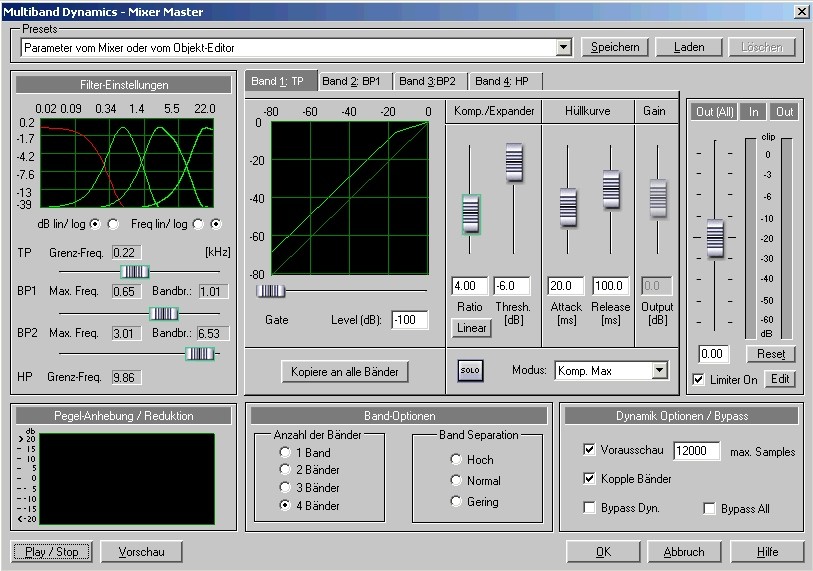Toggle the Vorausschau checkbox
Image resolution: width=813 pixels, height=571 pixels.
point(589,450)
